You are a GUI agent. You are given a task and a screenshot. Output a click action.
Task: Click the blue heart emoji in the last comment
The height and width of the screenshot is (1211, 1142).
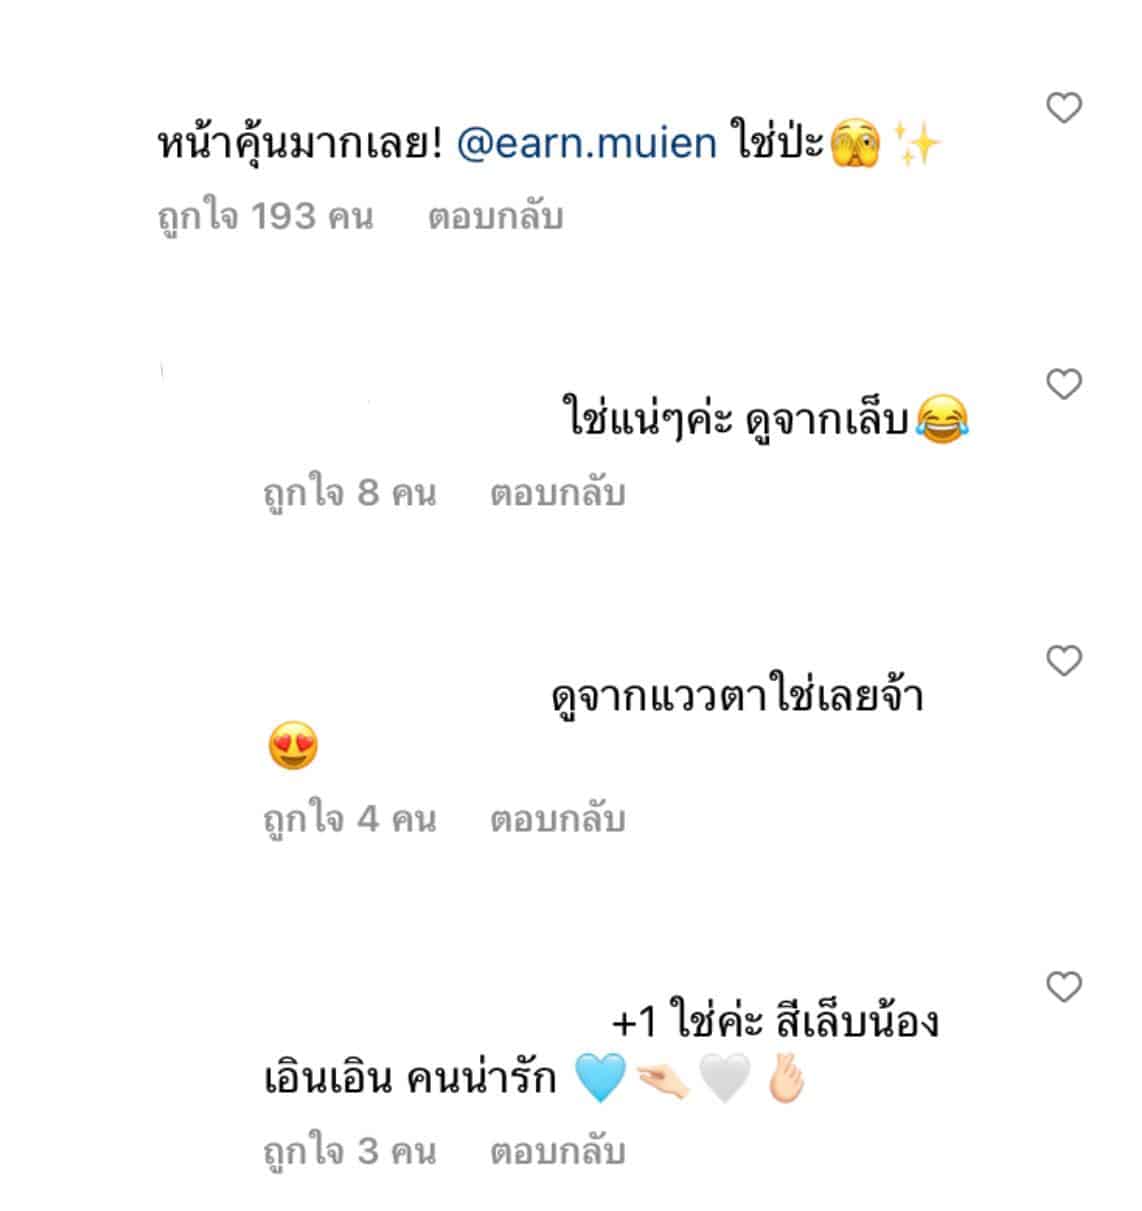pos(600,1079)
